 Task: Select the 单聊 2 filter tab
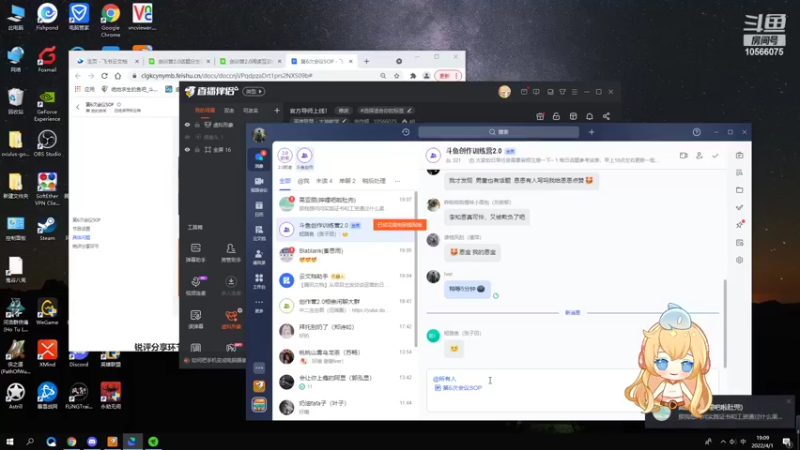[347, 181]
